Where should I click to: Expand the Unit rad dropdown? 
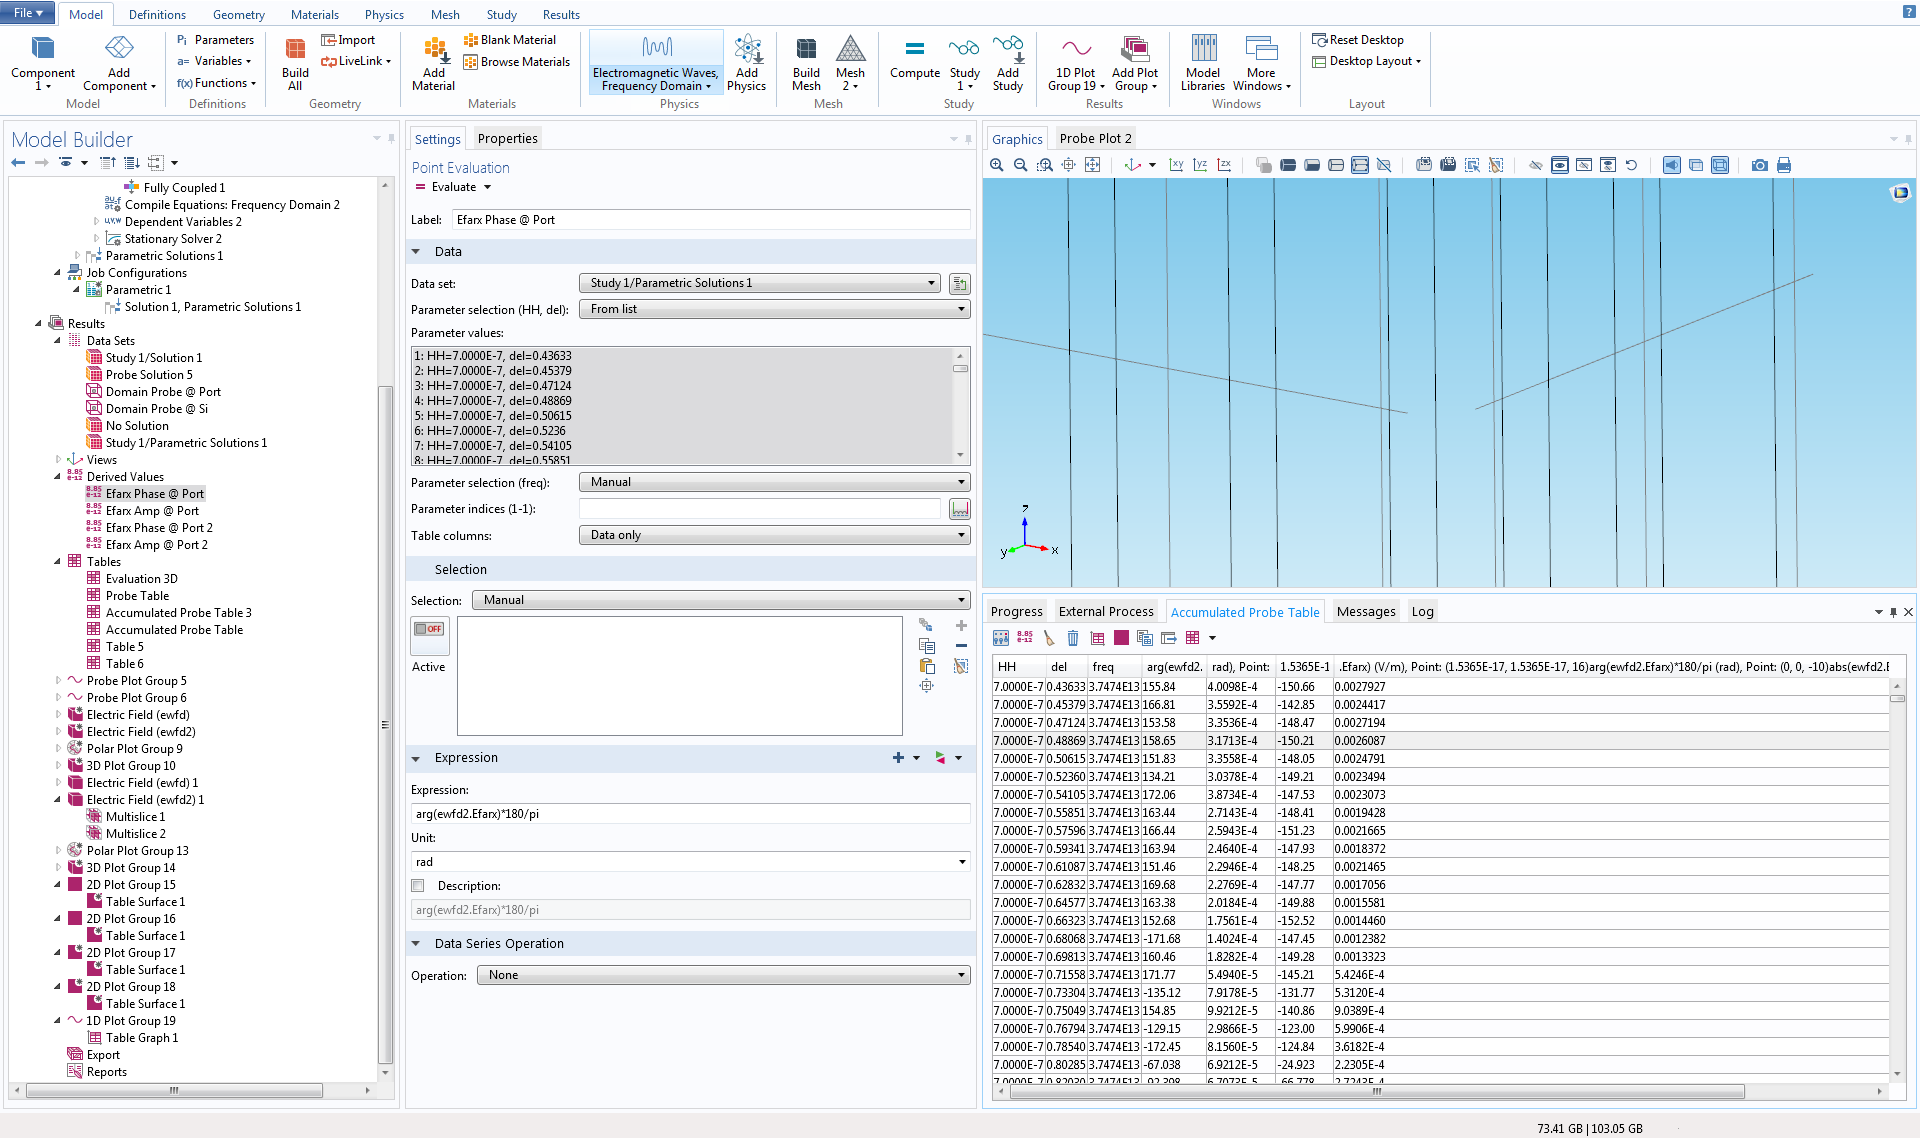[x=962, y=862]
